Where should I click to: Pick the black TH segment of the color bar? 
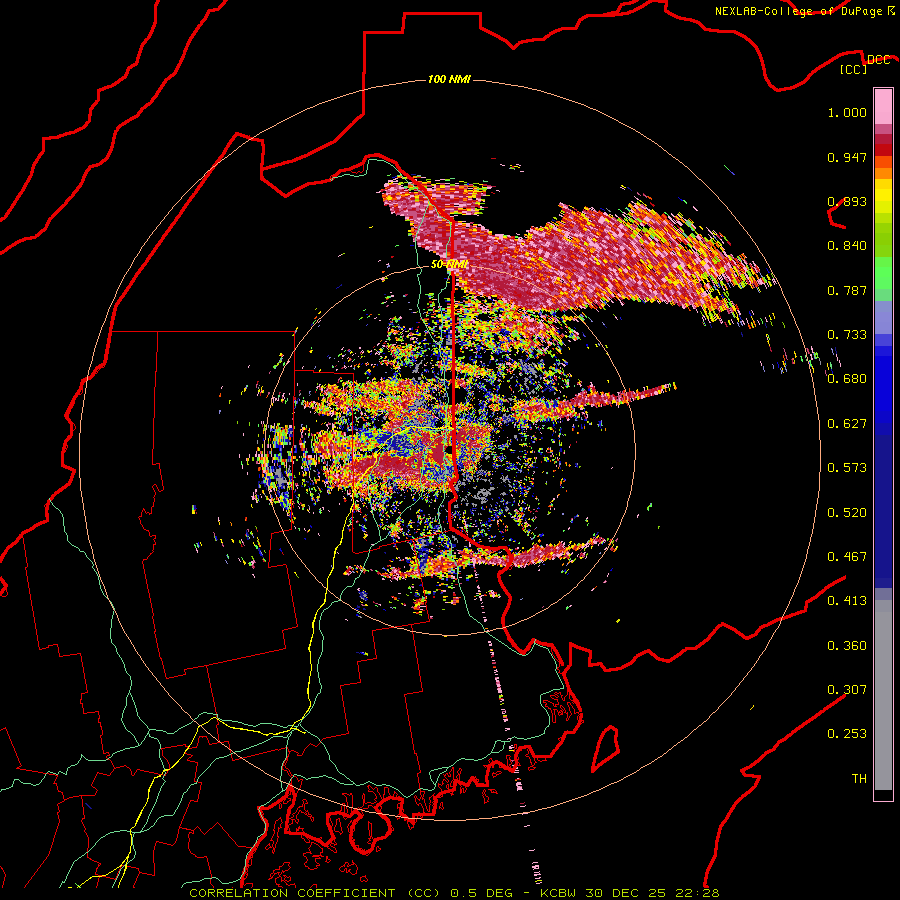coord(883,794)
